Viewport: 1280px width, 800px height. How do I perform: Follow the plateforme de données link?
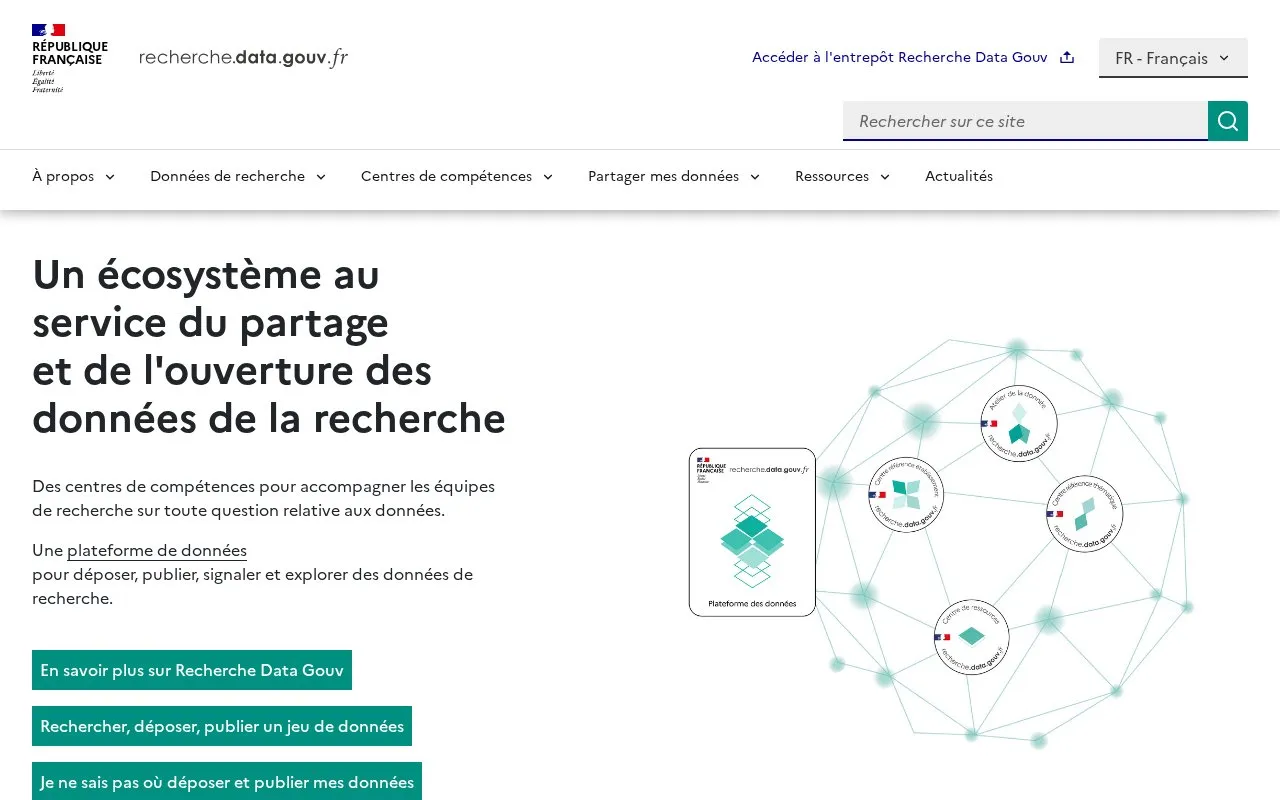tap(157, 550)
